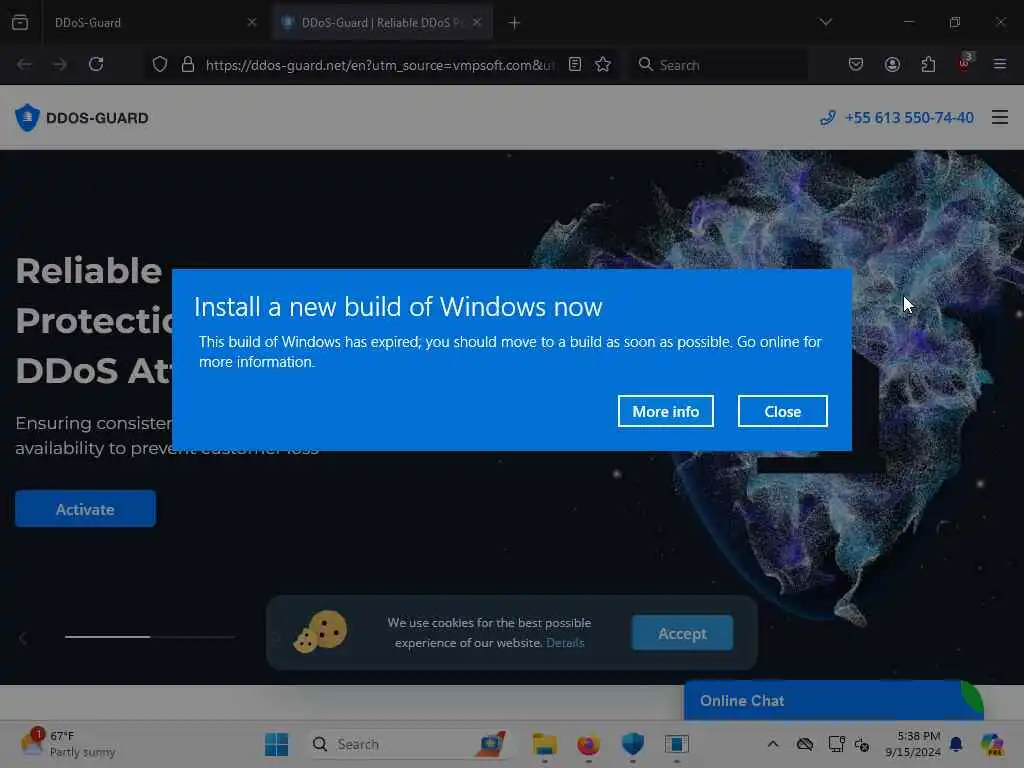Show previous slide with left arrow
The height and width of the screenshot is (768, 1024).
(23, 638)
